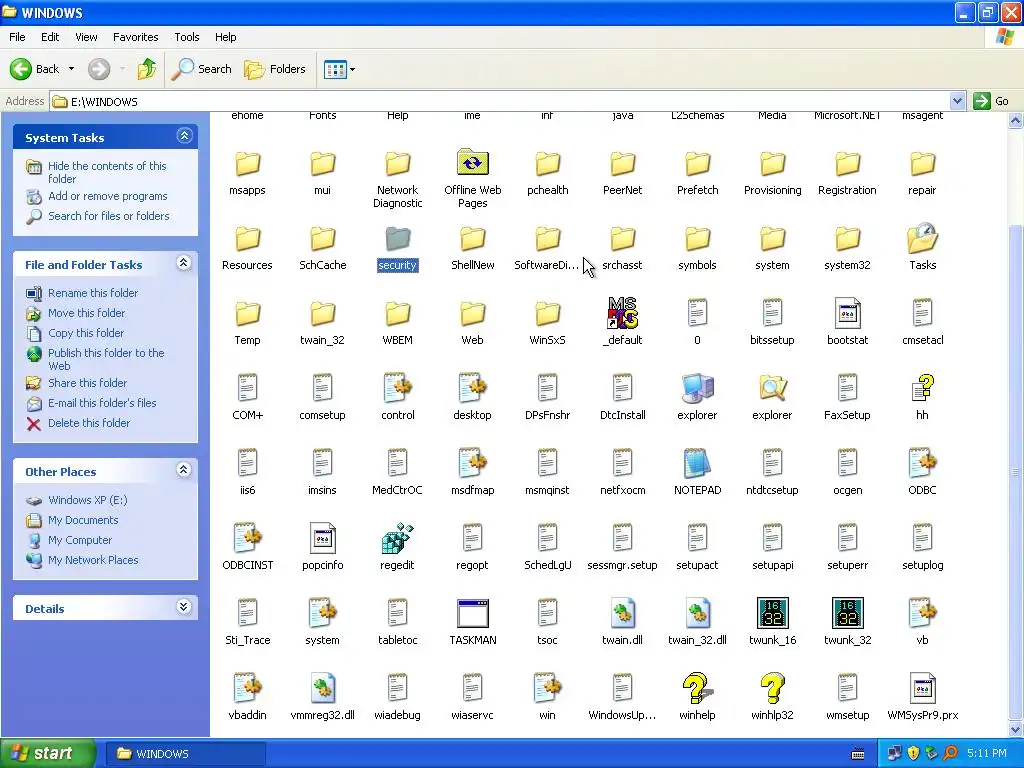Open the Back history dropdown arrow
This screenshot has height=768, width=1024.
(x=71, y=69)
